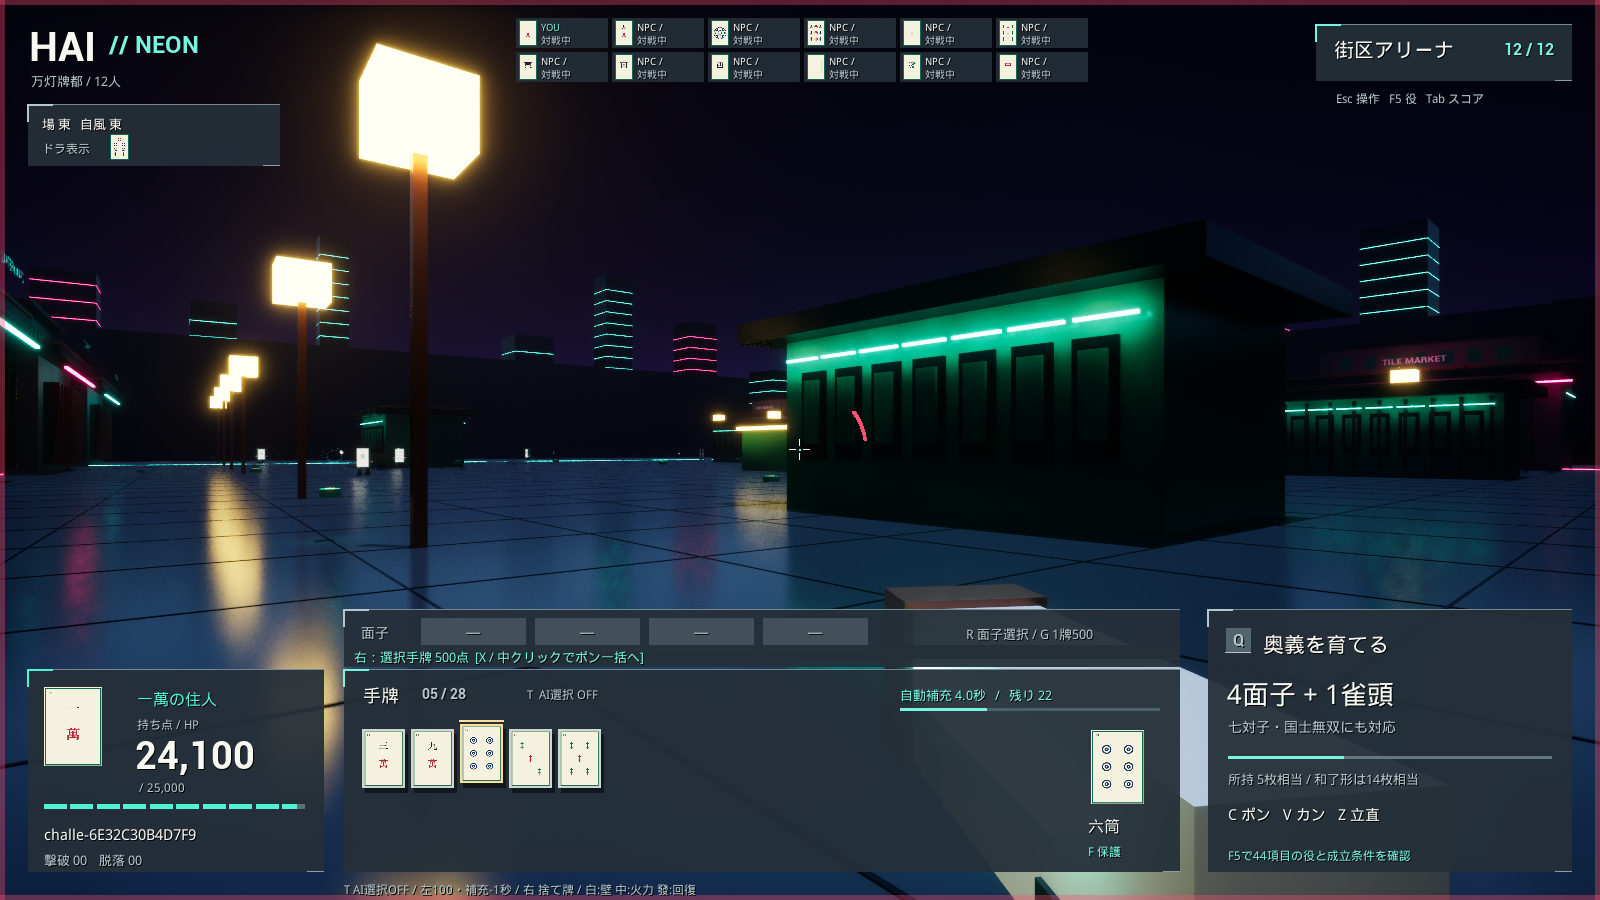Click the HP segment bar under 24,100
Image resolution: width=1600 pixels, height=900 pixels.
point(174,806)
